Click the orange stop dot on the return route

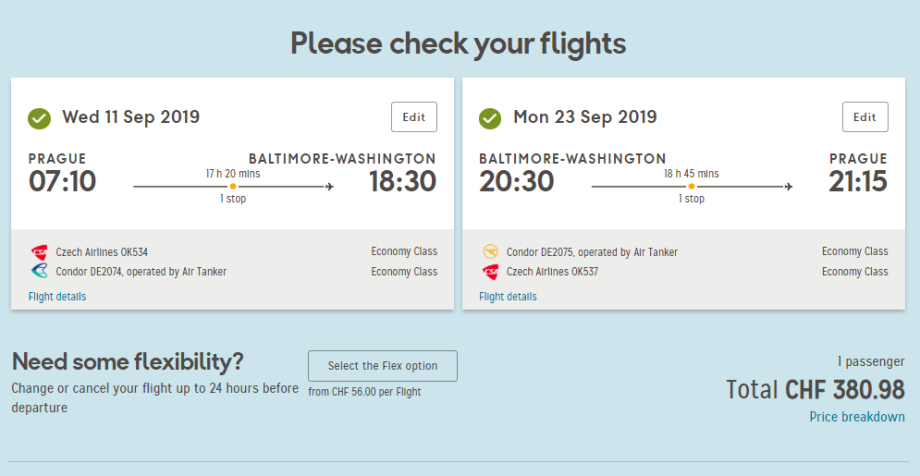pyautogui.click(x=692, y=186)
